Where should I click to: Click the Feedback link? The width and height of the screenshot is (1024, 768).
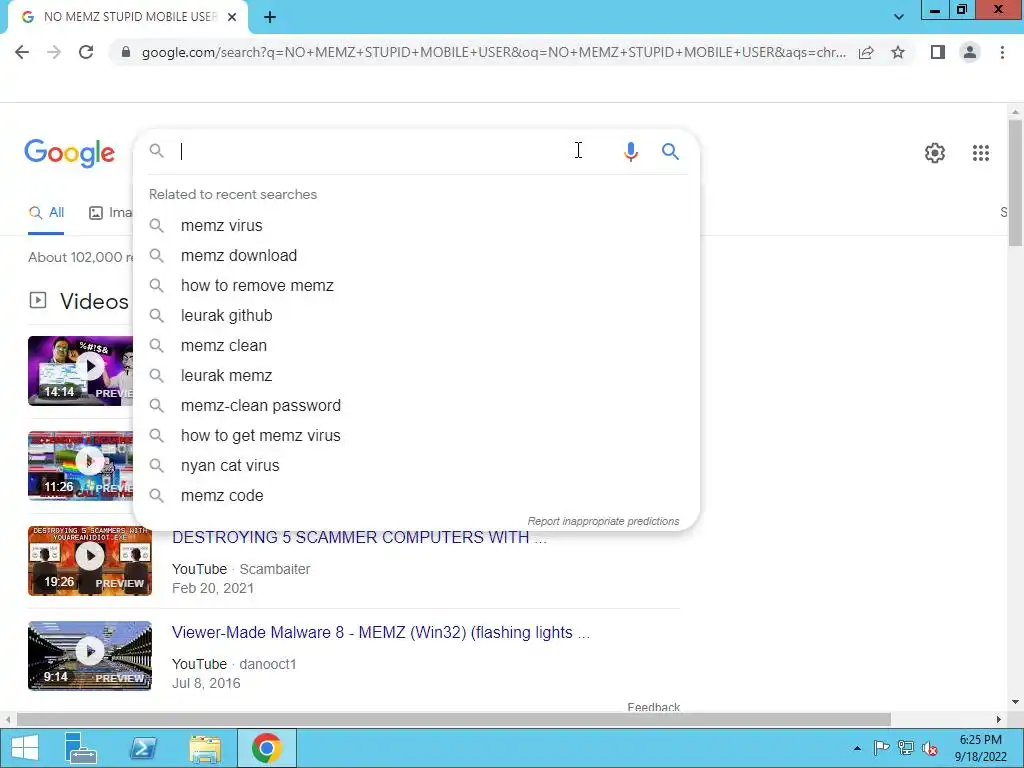pos(653,707)
